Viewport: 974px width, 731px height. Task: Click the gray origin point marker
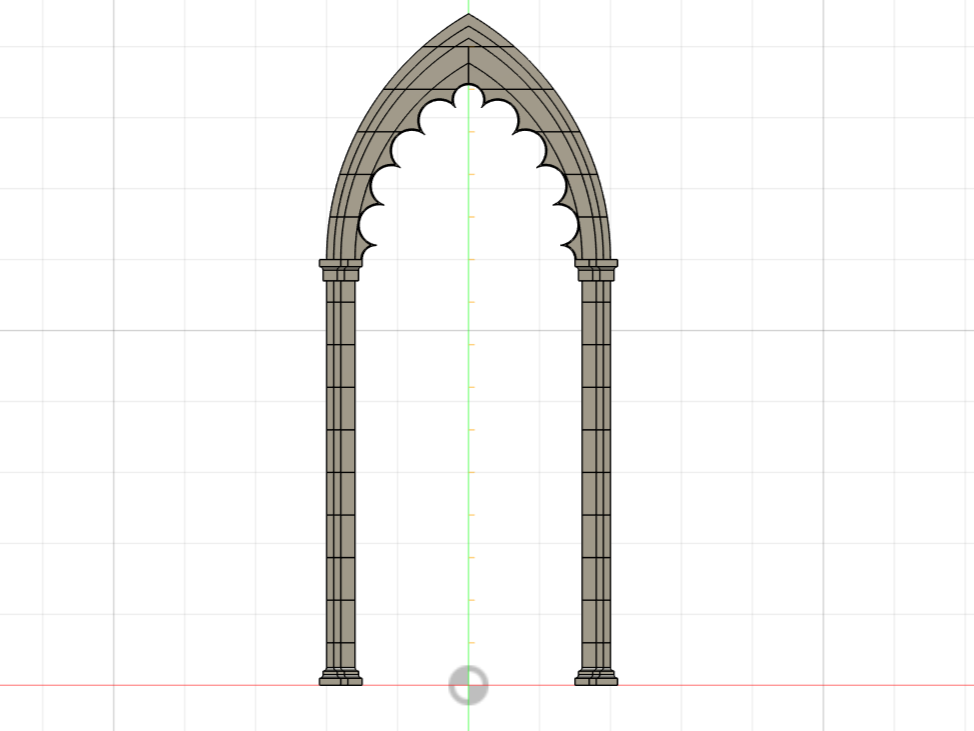[468, 685]
